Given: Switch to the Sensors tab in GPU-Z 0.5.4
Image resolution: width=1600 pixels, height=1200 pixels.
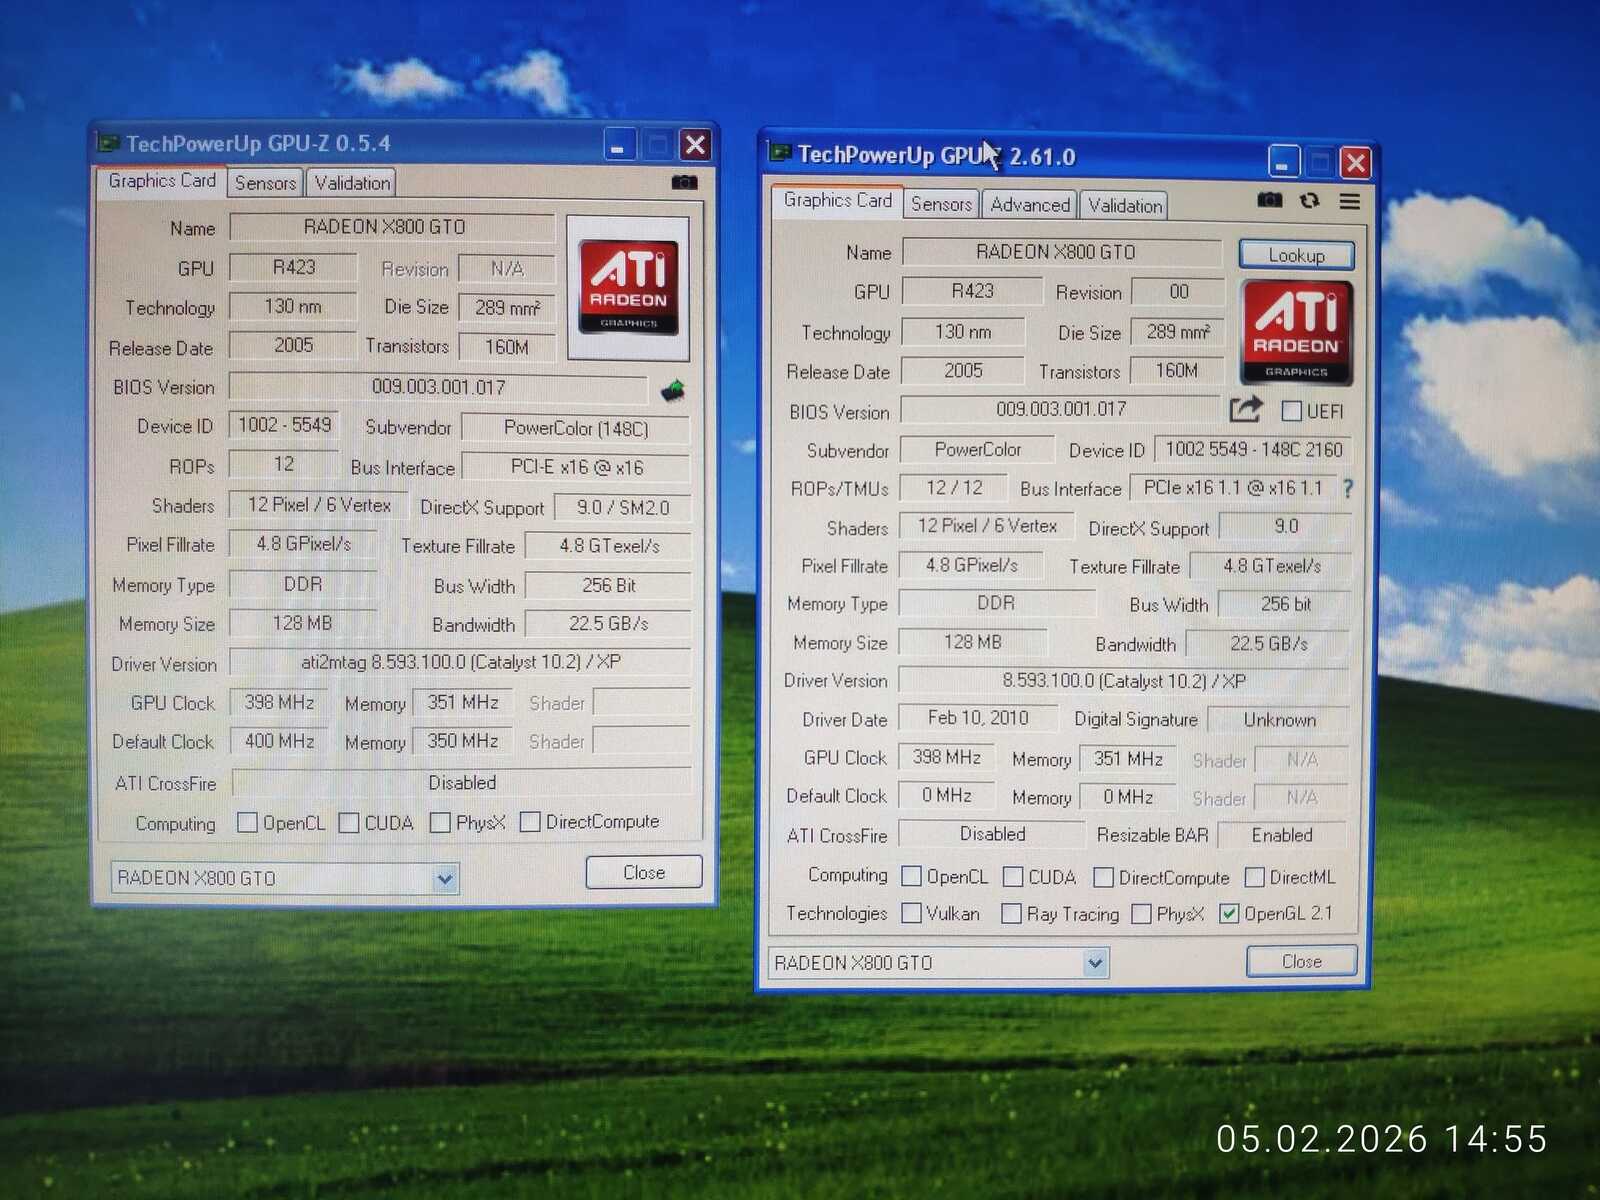Looking at the screenshot, I should point(266,183).
